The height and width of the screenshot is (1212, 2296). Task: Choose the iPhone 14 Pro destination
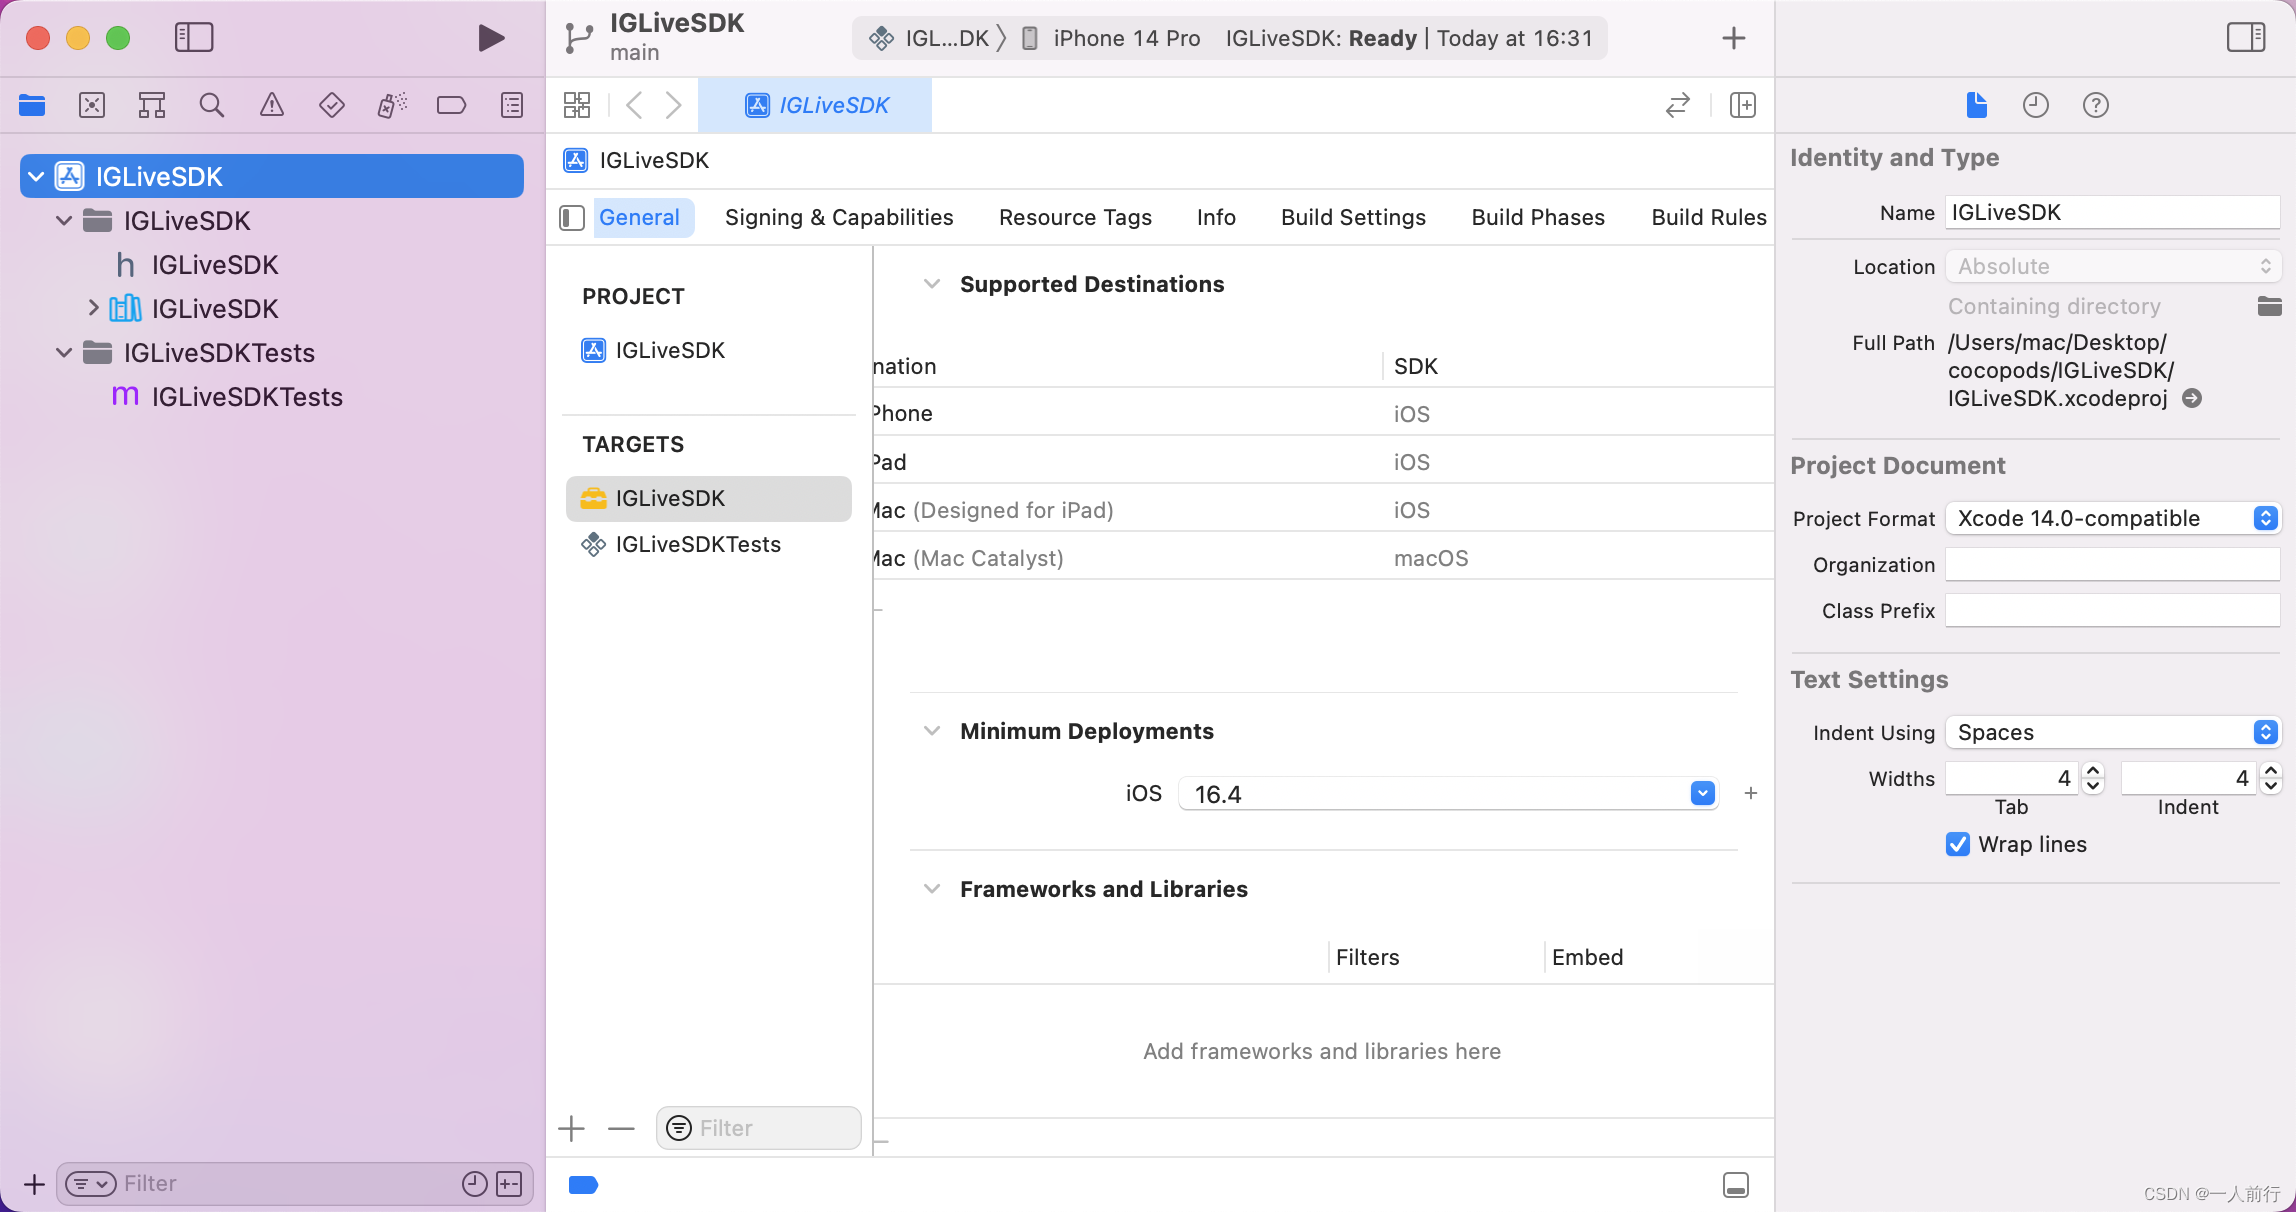(x=1111, y=38)
